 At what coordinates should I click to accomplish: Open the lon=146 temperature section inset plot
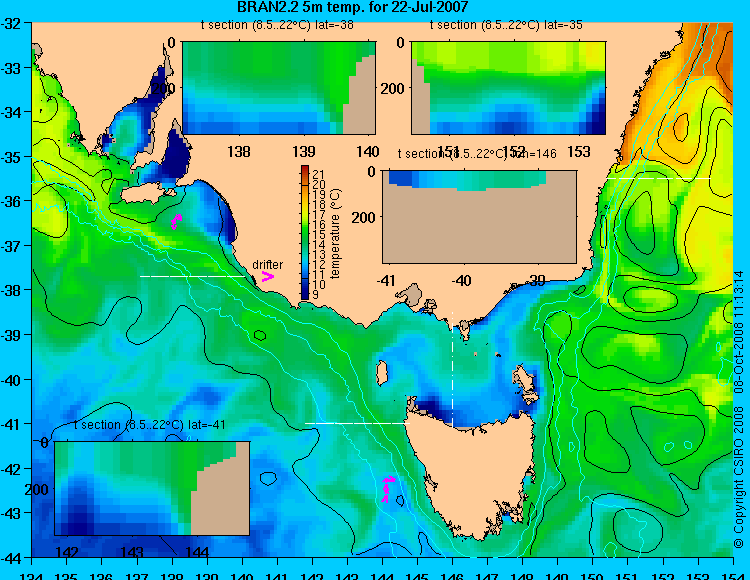[479, 217]
